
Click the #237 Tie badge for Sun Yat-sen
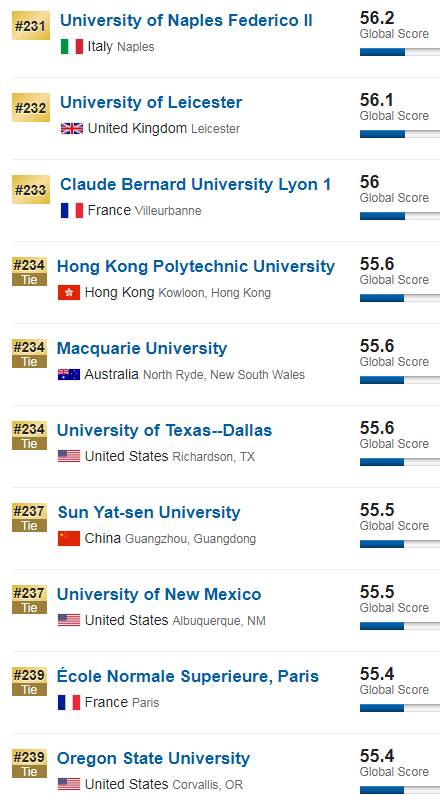click(x=29, y=518)
